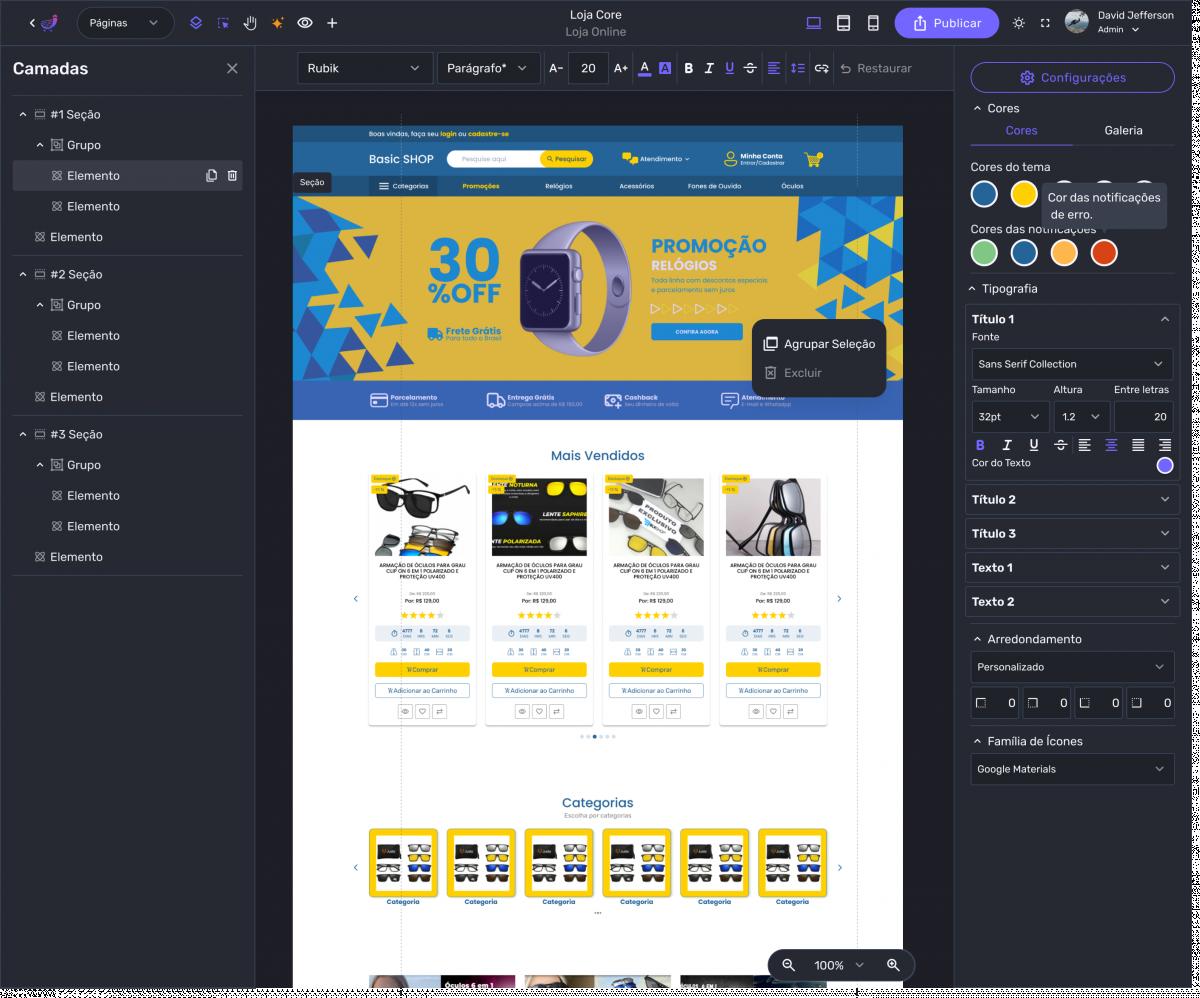Click the Publicar button
Screen dimensions: 1200x998
click(x=946, y=23)
